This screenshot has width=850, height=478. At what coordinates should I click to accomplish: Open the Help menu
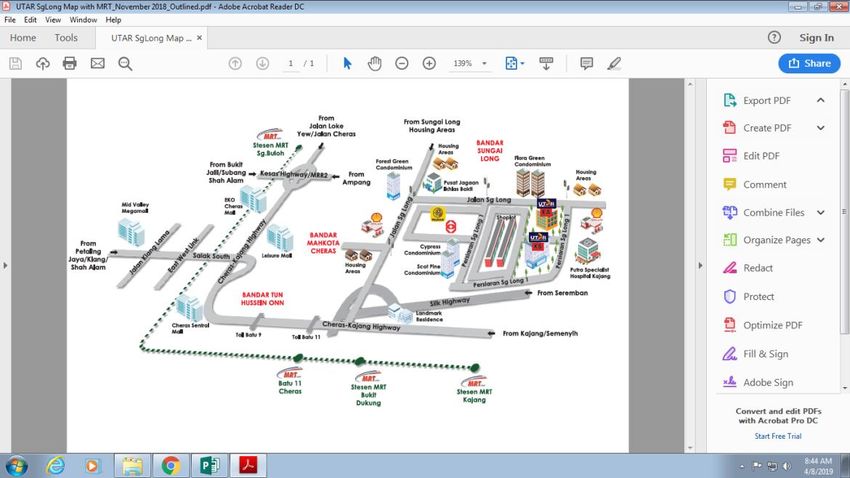click(113, 20)
